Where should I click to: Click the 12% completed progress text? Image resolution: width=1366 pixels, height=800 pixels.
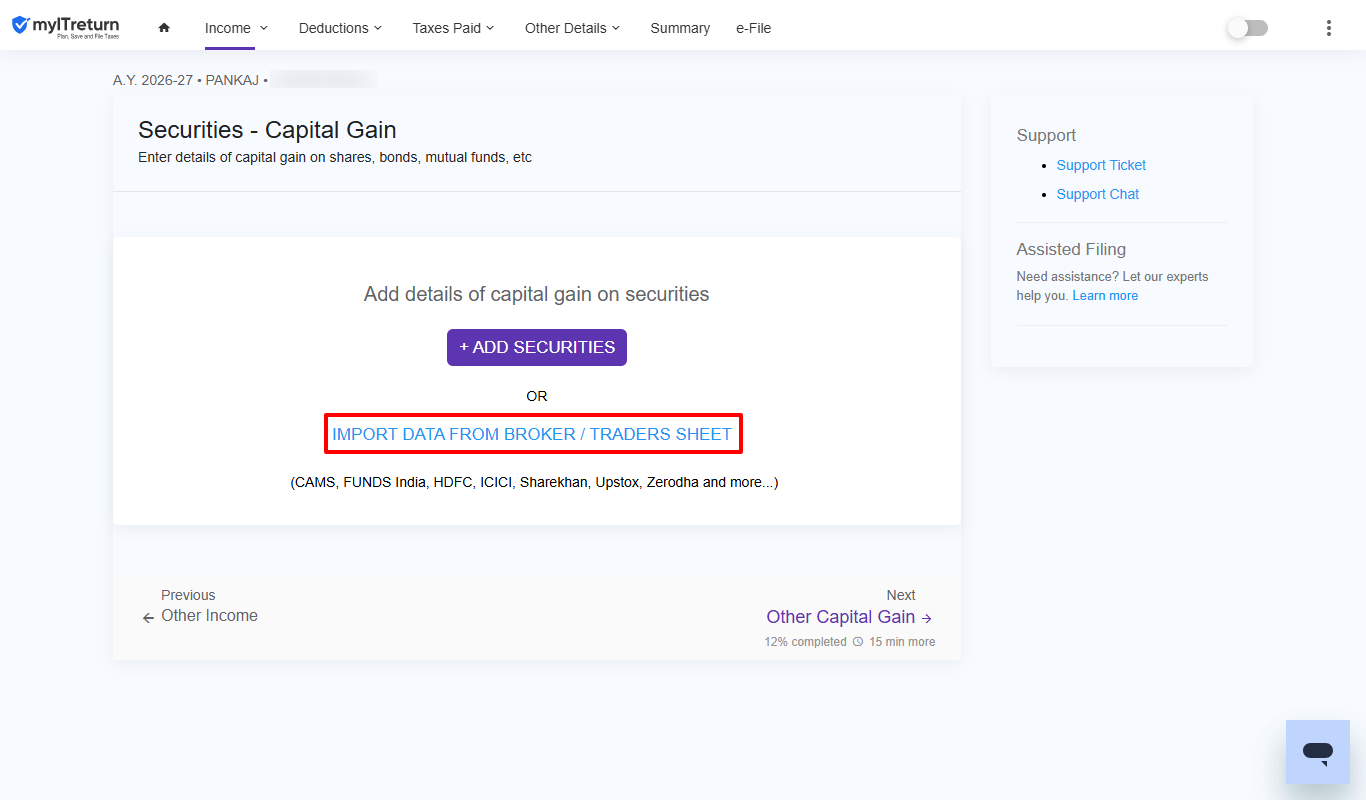pos(805,642)
